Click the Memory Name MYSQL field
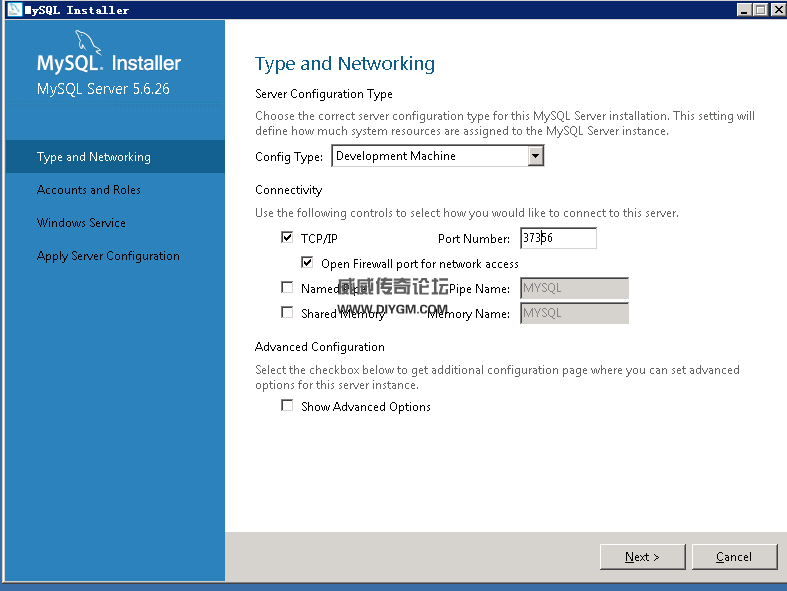The width and height of the screenshot is (787, 591). coord(575,313)
